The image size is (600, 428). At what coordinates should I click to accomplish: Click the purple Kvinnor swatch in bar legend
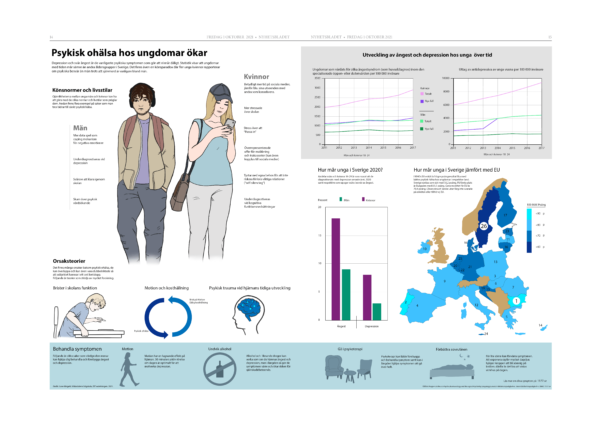(363, 199)
